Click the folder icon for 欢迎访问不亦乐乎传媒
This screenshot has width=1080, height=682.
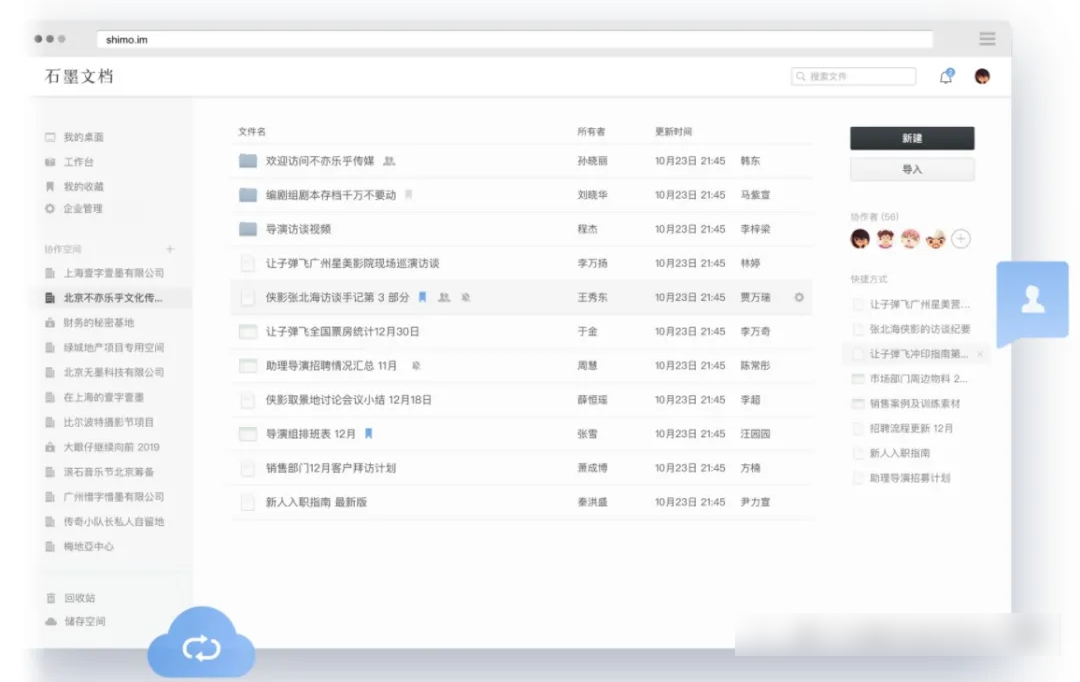pyautogui.click(x=248, y=161)
